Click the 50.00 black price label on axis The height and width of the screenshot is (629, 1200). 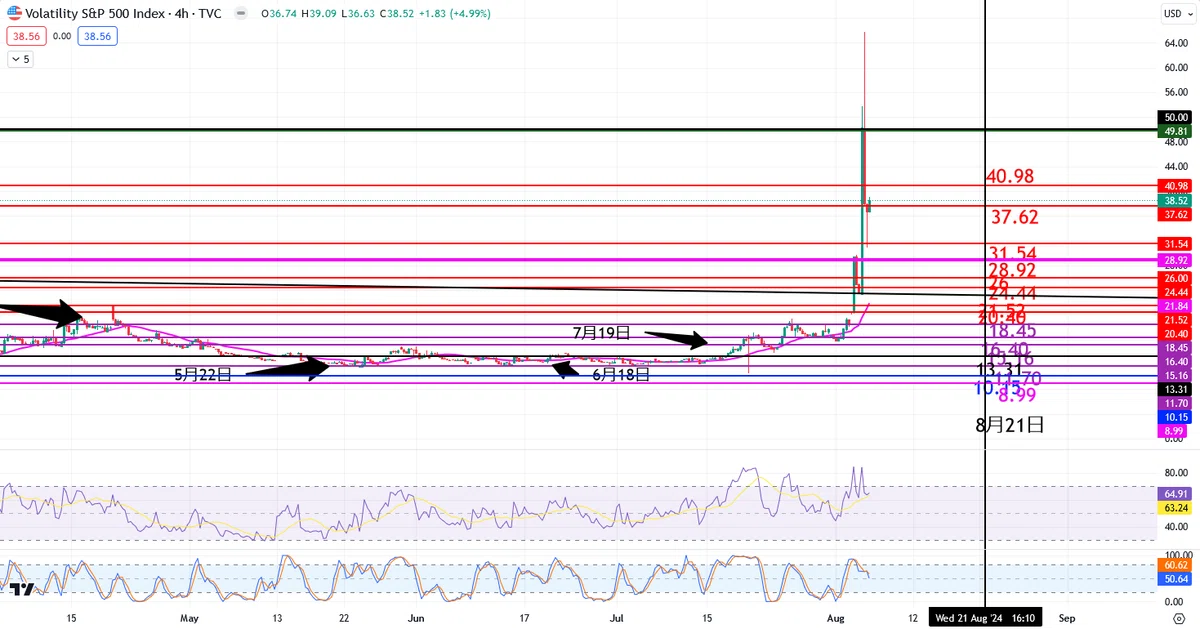[x=1175, y=118]
